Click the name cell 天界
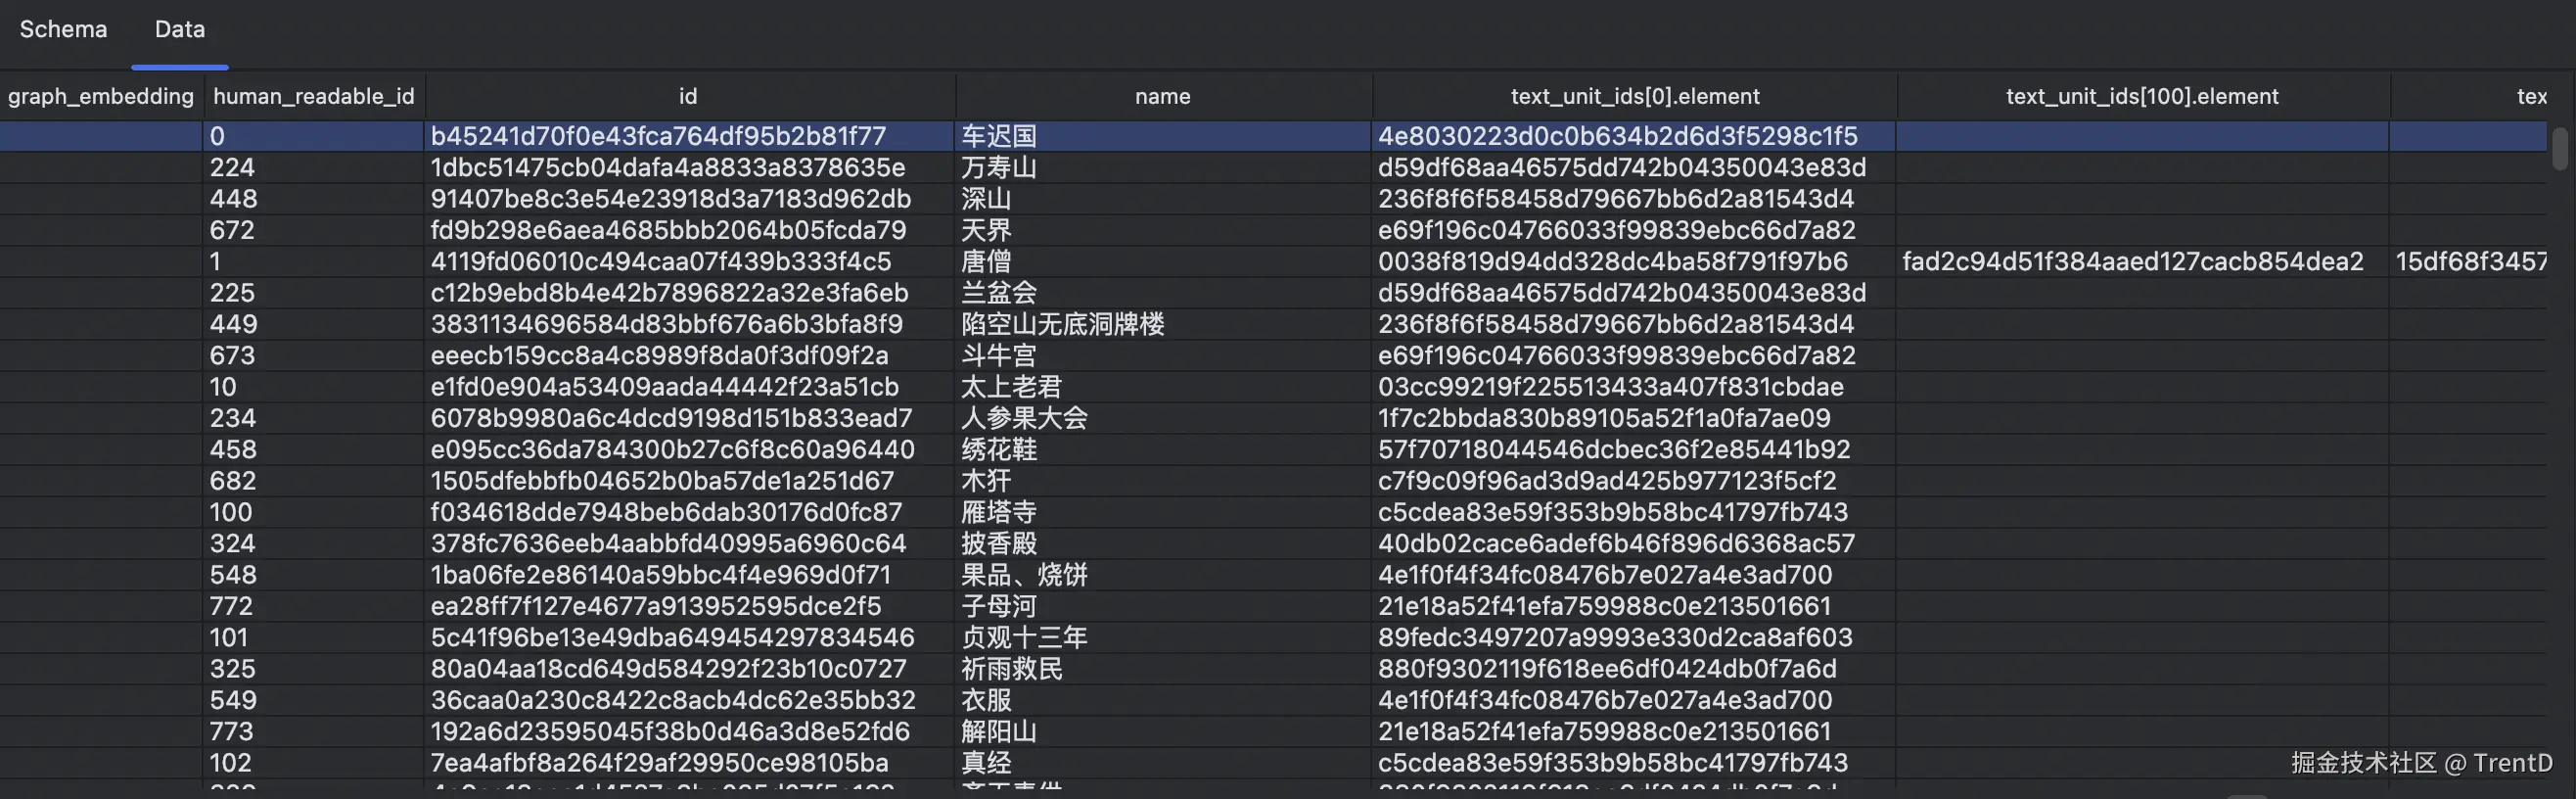2576x799 pixels. coord(1163,230)
